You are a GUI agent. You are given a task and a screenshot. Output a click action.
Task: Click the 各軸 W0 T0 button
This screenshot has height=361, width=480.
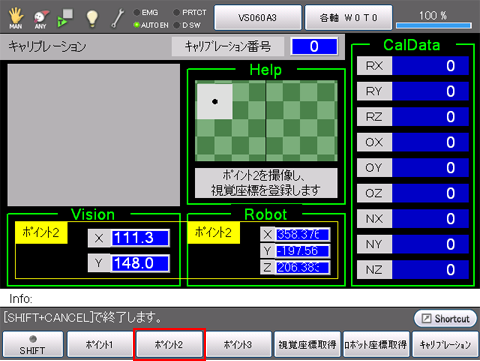point(348,17)
